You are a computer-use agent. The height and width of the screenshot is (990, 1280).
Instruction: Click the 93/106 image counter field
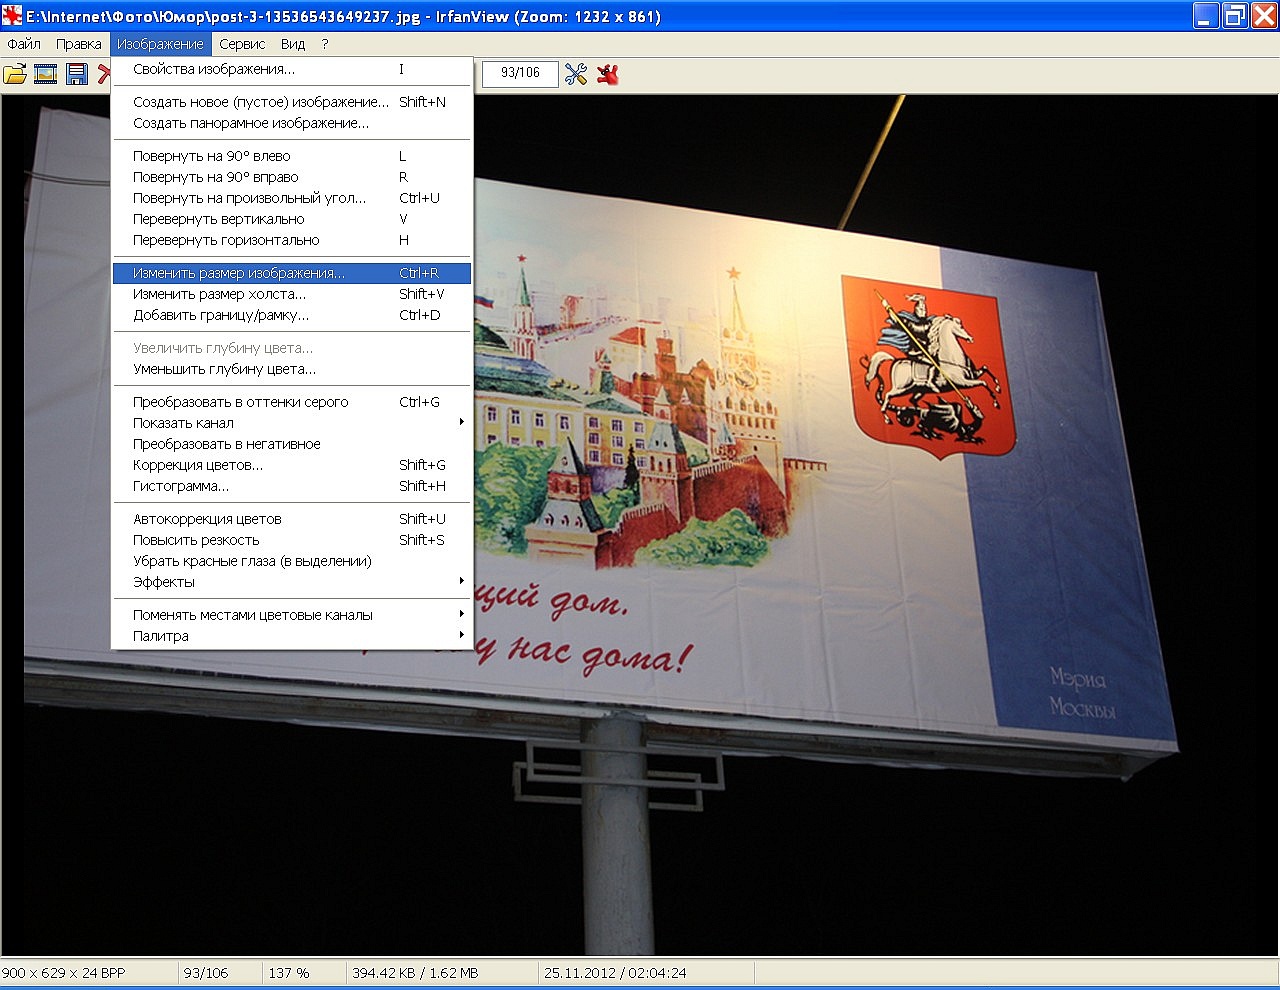click(x=520, y=73)
